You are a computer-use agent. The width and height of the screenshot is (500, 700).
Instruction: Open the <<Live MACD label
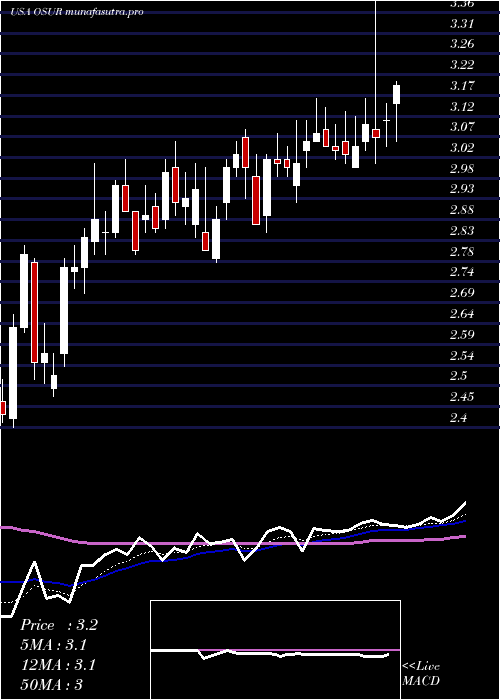point(421,673)
